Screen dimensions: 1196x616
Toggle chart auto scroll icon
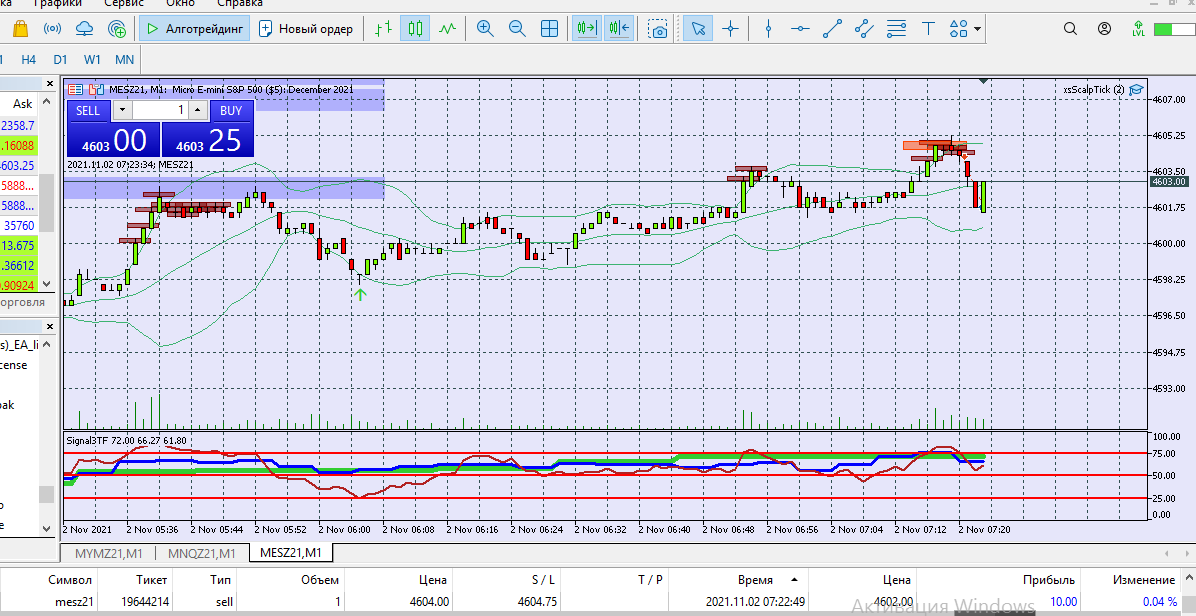587,29
